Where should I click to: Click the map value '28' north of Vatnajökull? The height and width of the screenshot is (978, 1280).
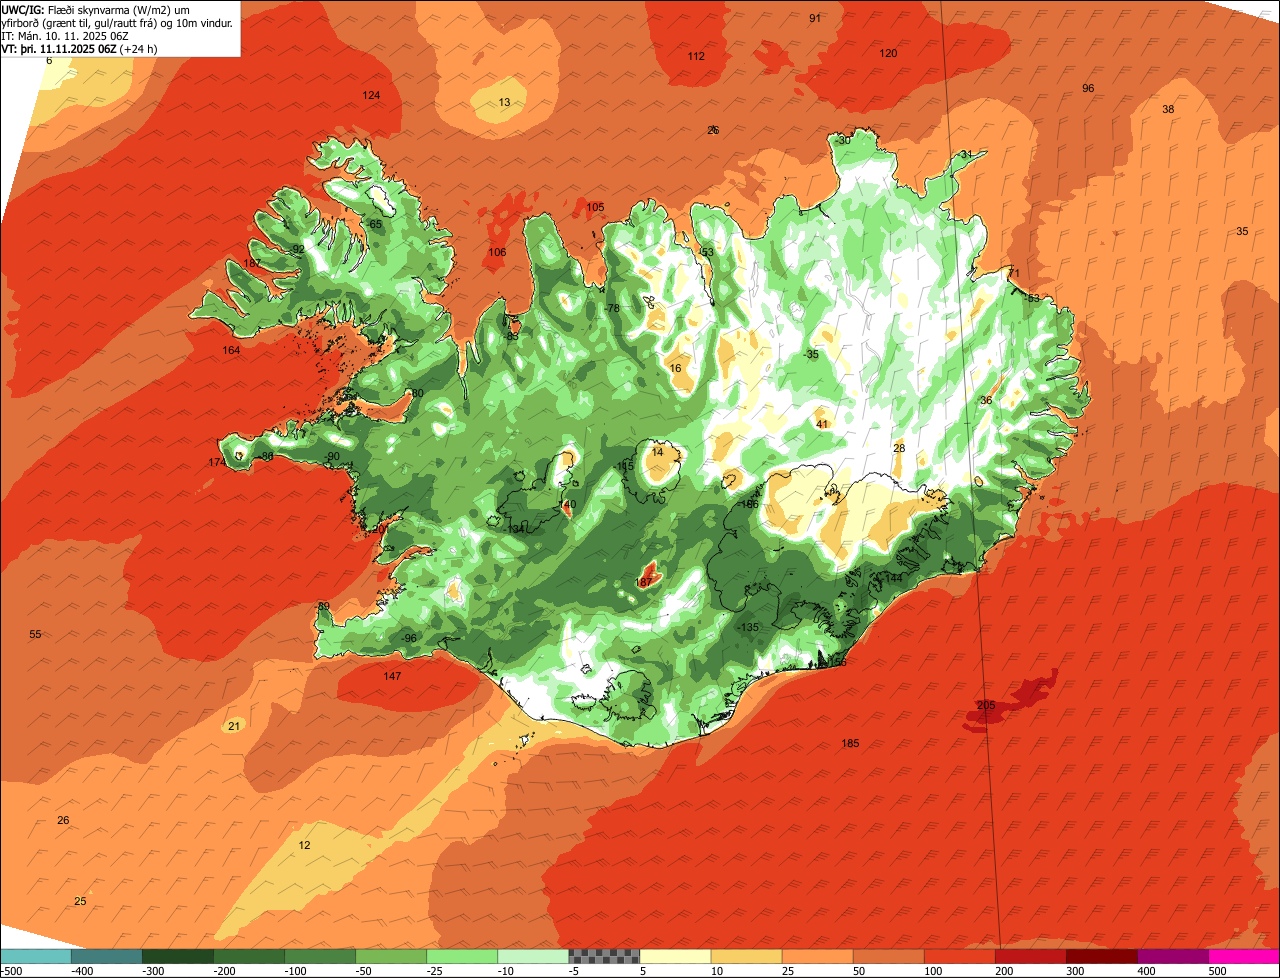coord(898,448)
